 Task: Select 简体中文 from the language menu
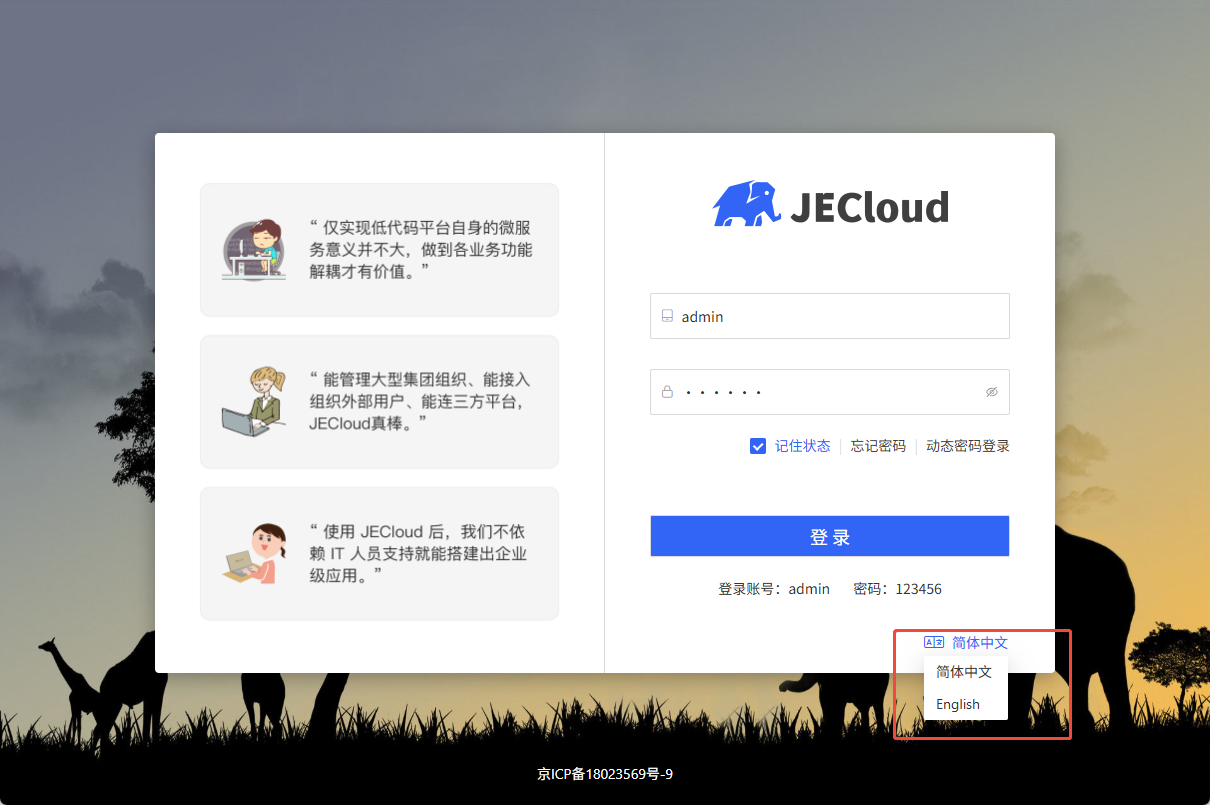pyautogui.click(x=964, y=672)
